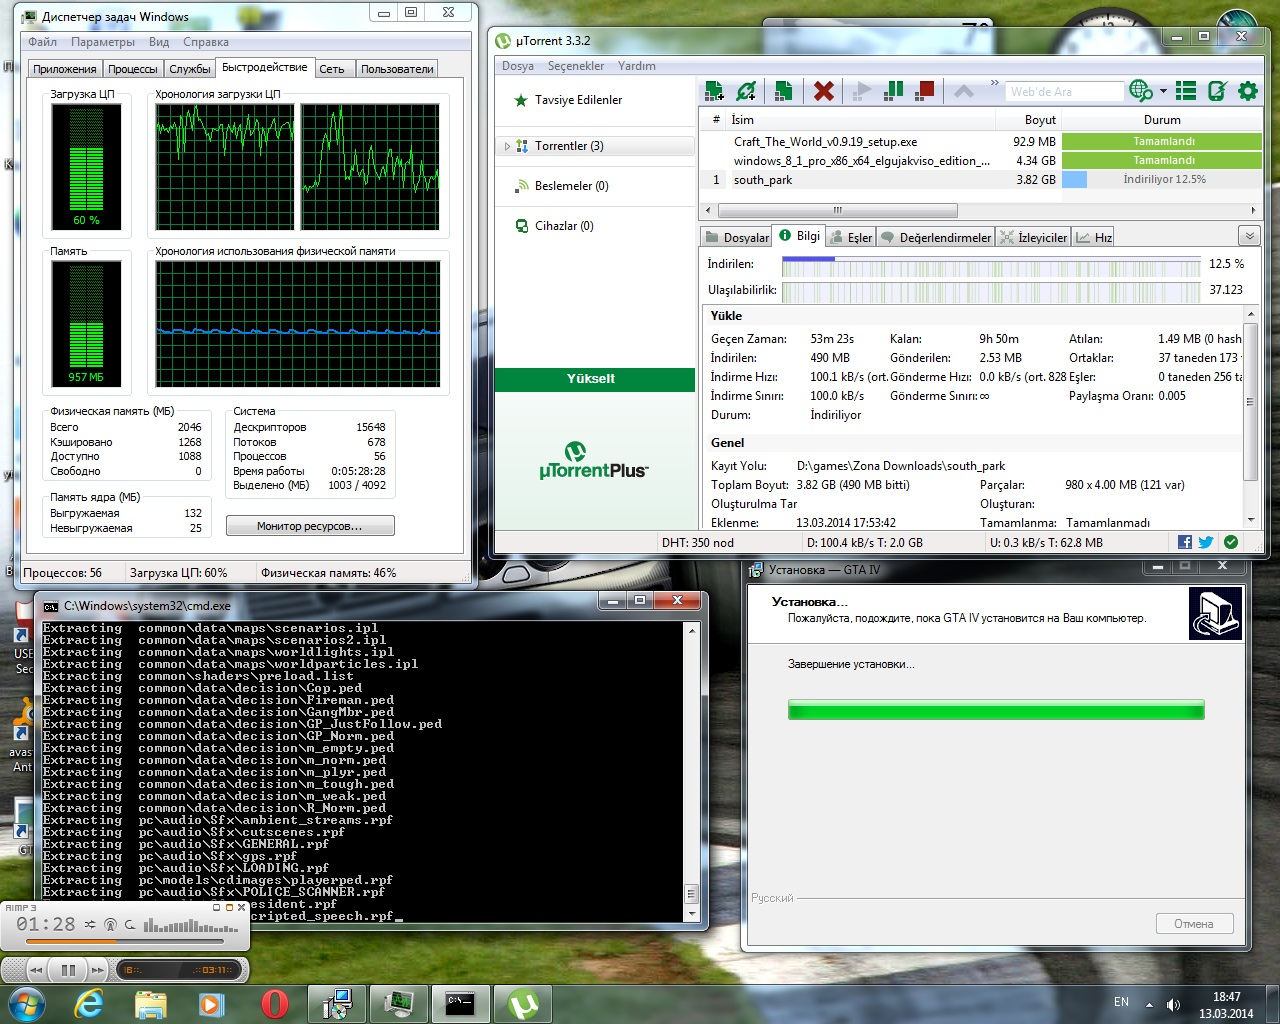Screen dimensions: 1280x1024
Task: Sort torrents by Durum column header
Action: pyautogui.click(x=1162, y=120)
